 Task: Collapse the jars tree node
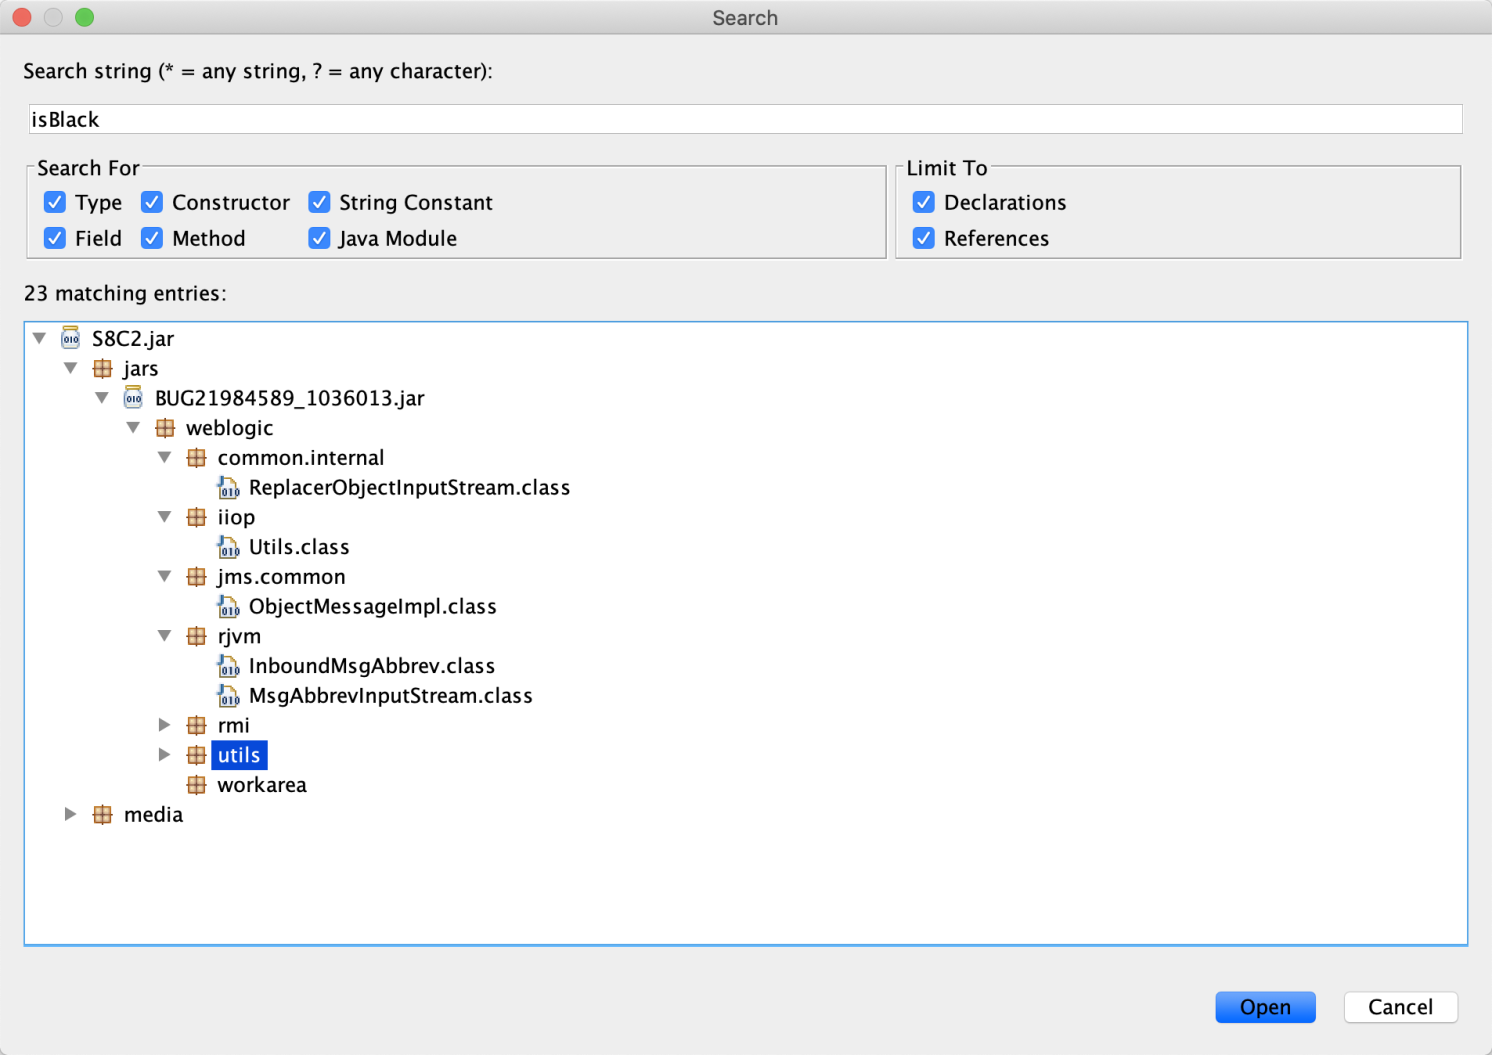point(70,368)
